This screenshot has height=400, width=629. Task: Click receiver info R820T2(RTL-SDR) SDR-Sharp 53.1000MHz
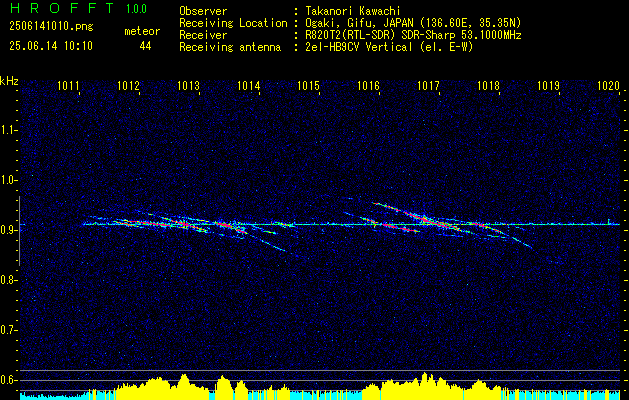coord(413,35)
